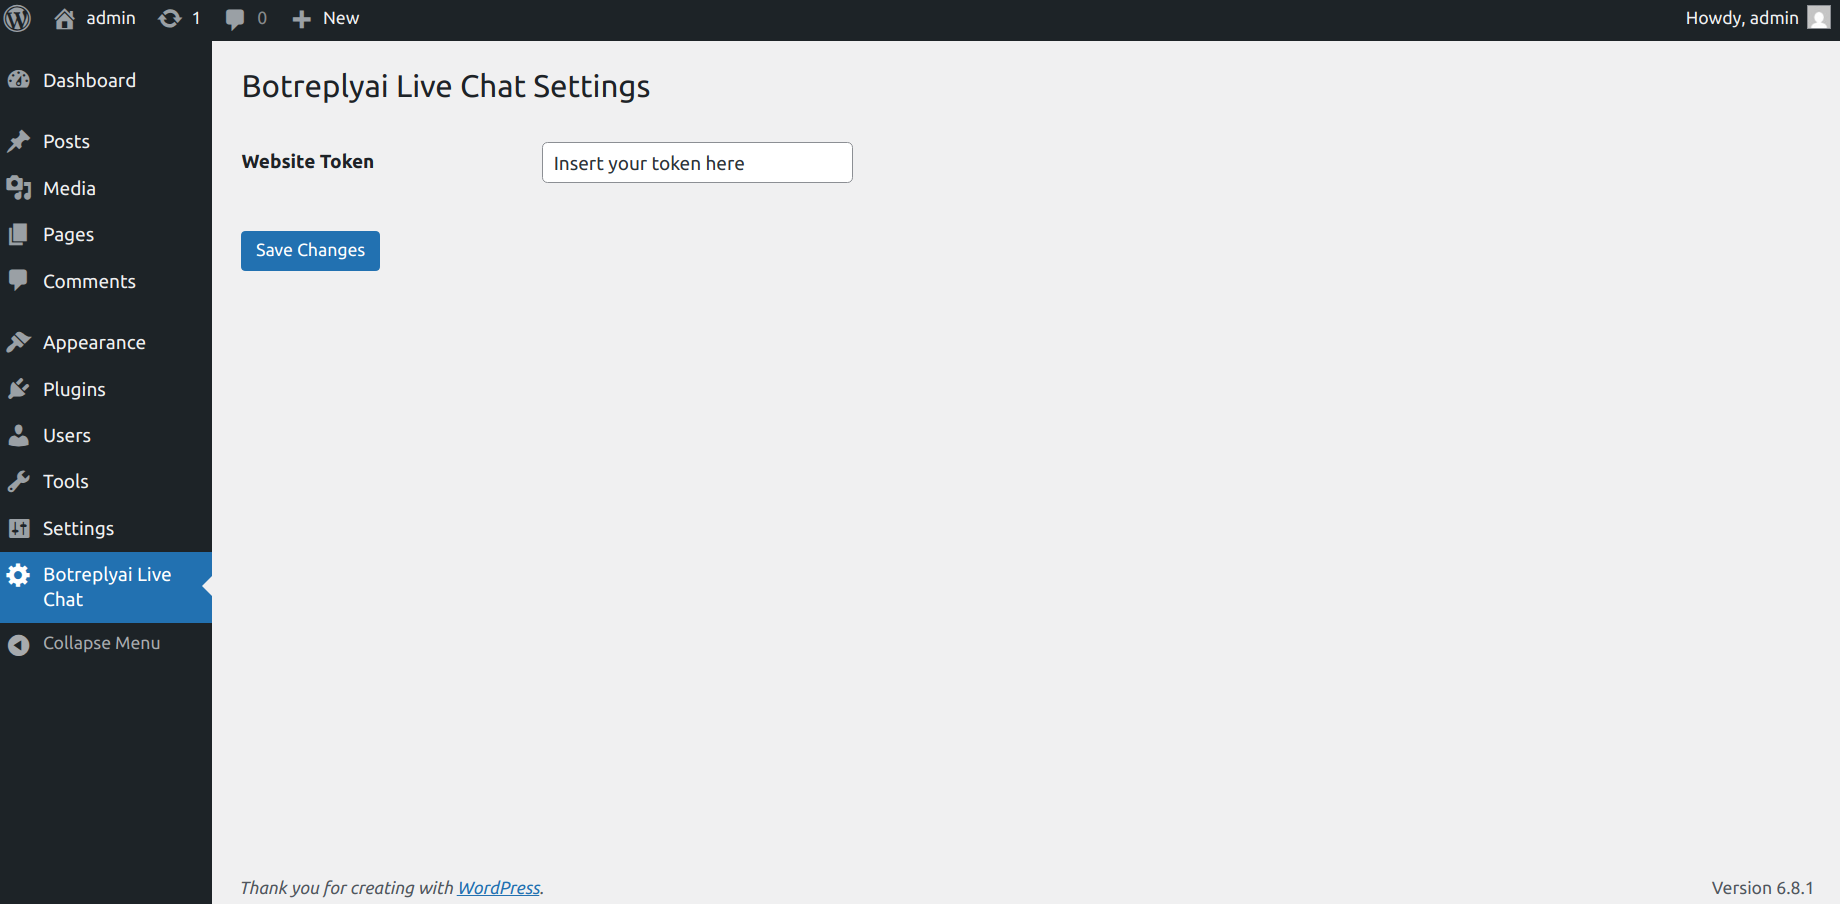Click the Media library icon
The width and height of the screenshot is (1840, 904).
(x=19, y=188)
